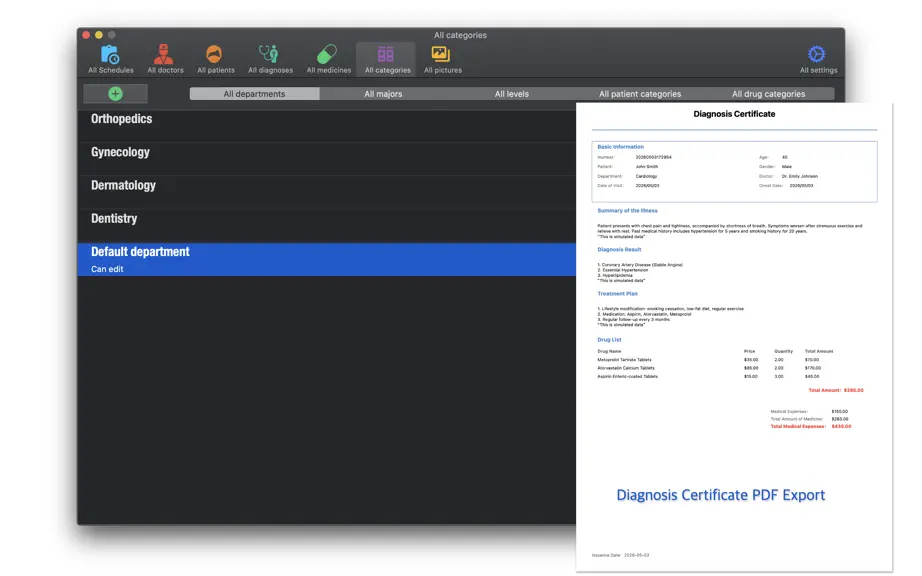Click Diagnosis Certificate PDF Export caption

coord(720,495)
